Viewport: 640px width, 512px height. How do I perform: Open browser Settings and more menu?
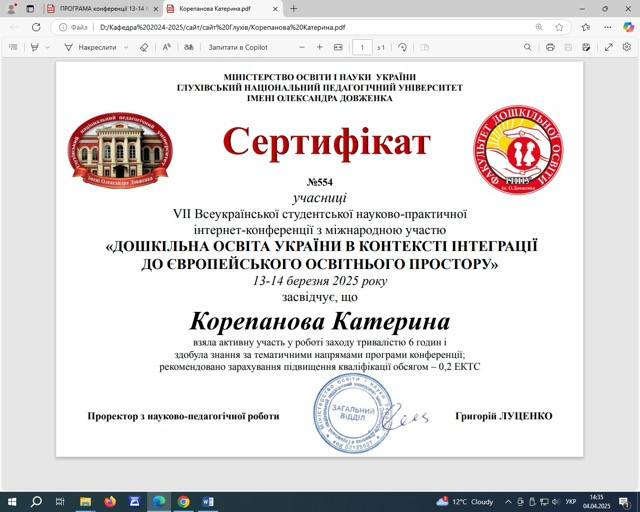[x=608, y=27]
